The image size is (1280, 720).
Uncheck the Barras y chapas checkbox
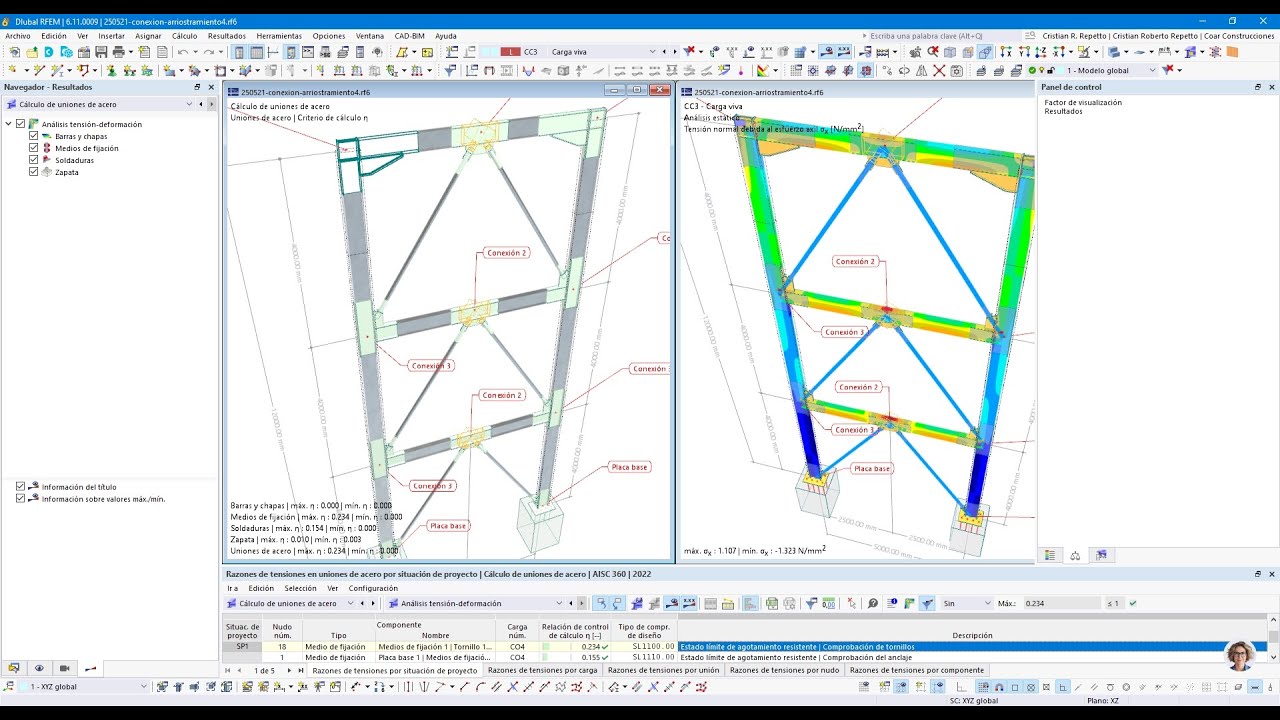coord(34,136)
